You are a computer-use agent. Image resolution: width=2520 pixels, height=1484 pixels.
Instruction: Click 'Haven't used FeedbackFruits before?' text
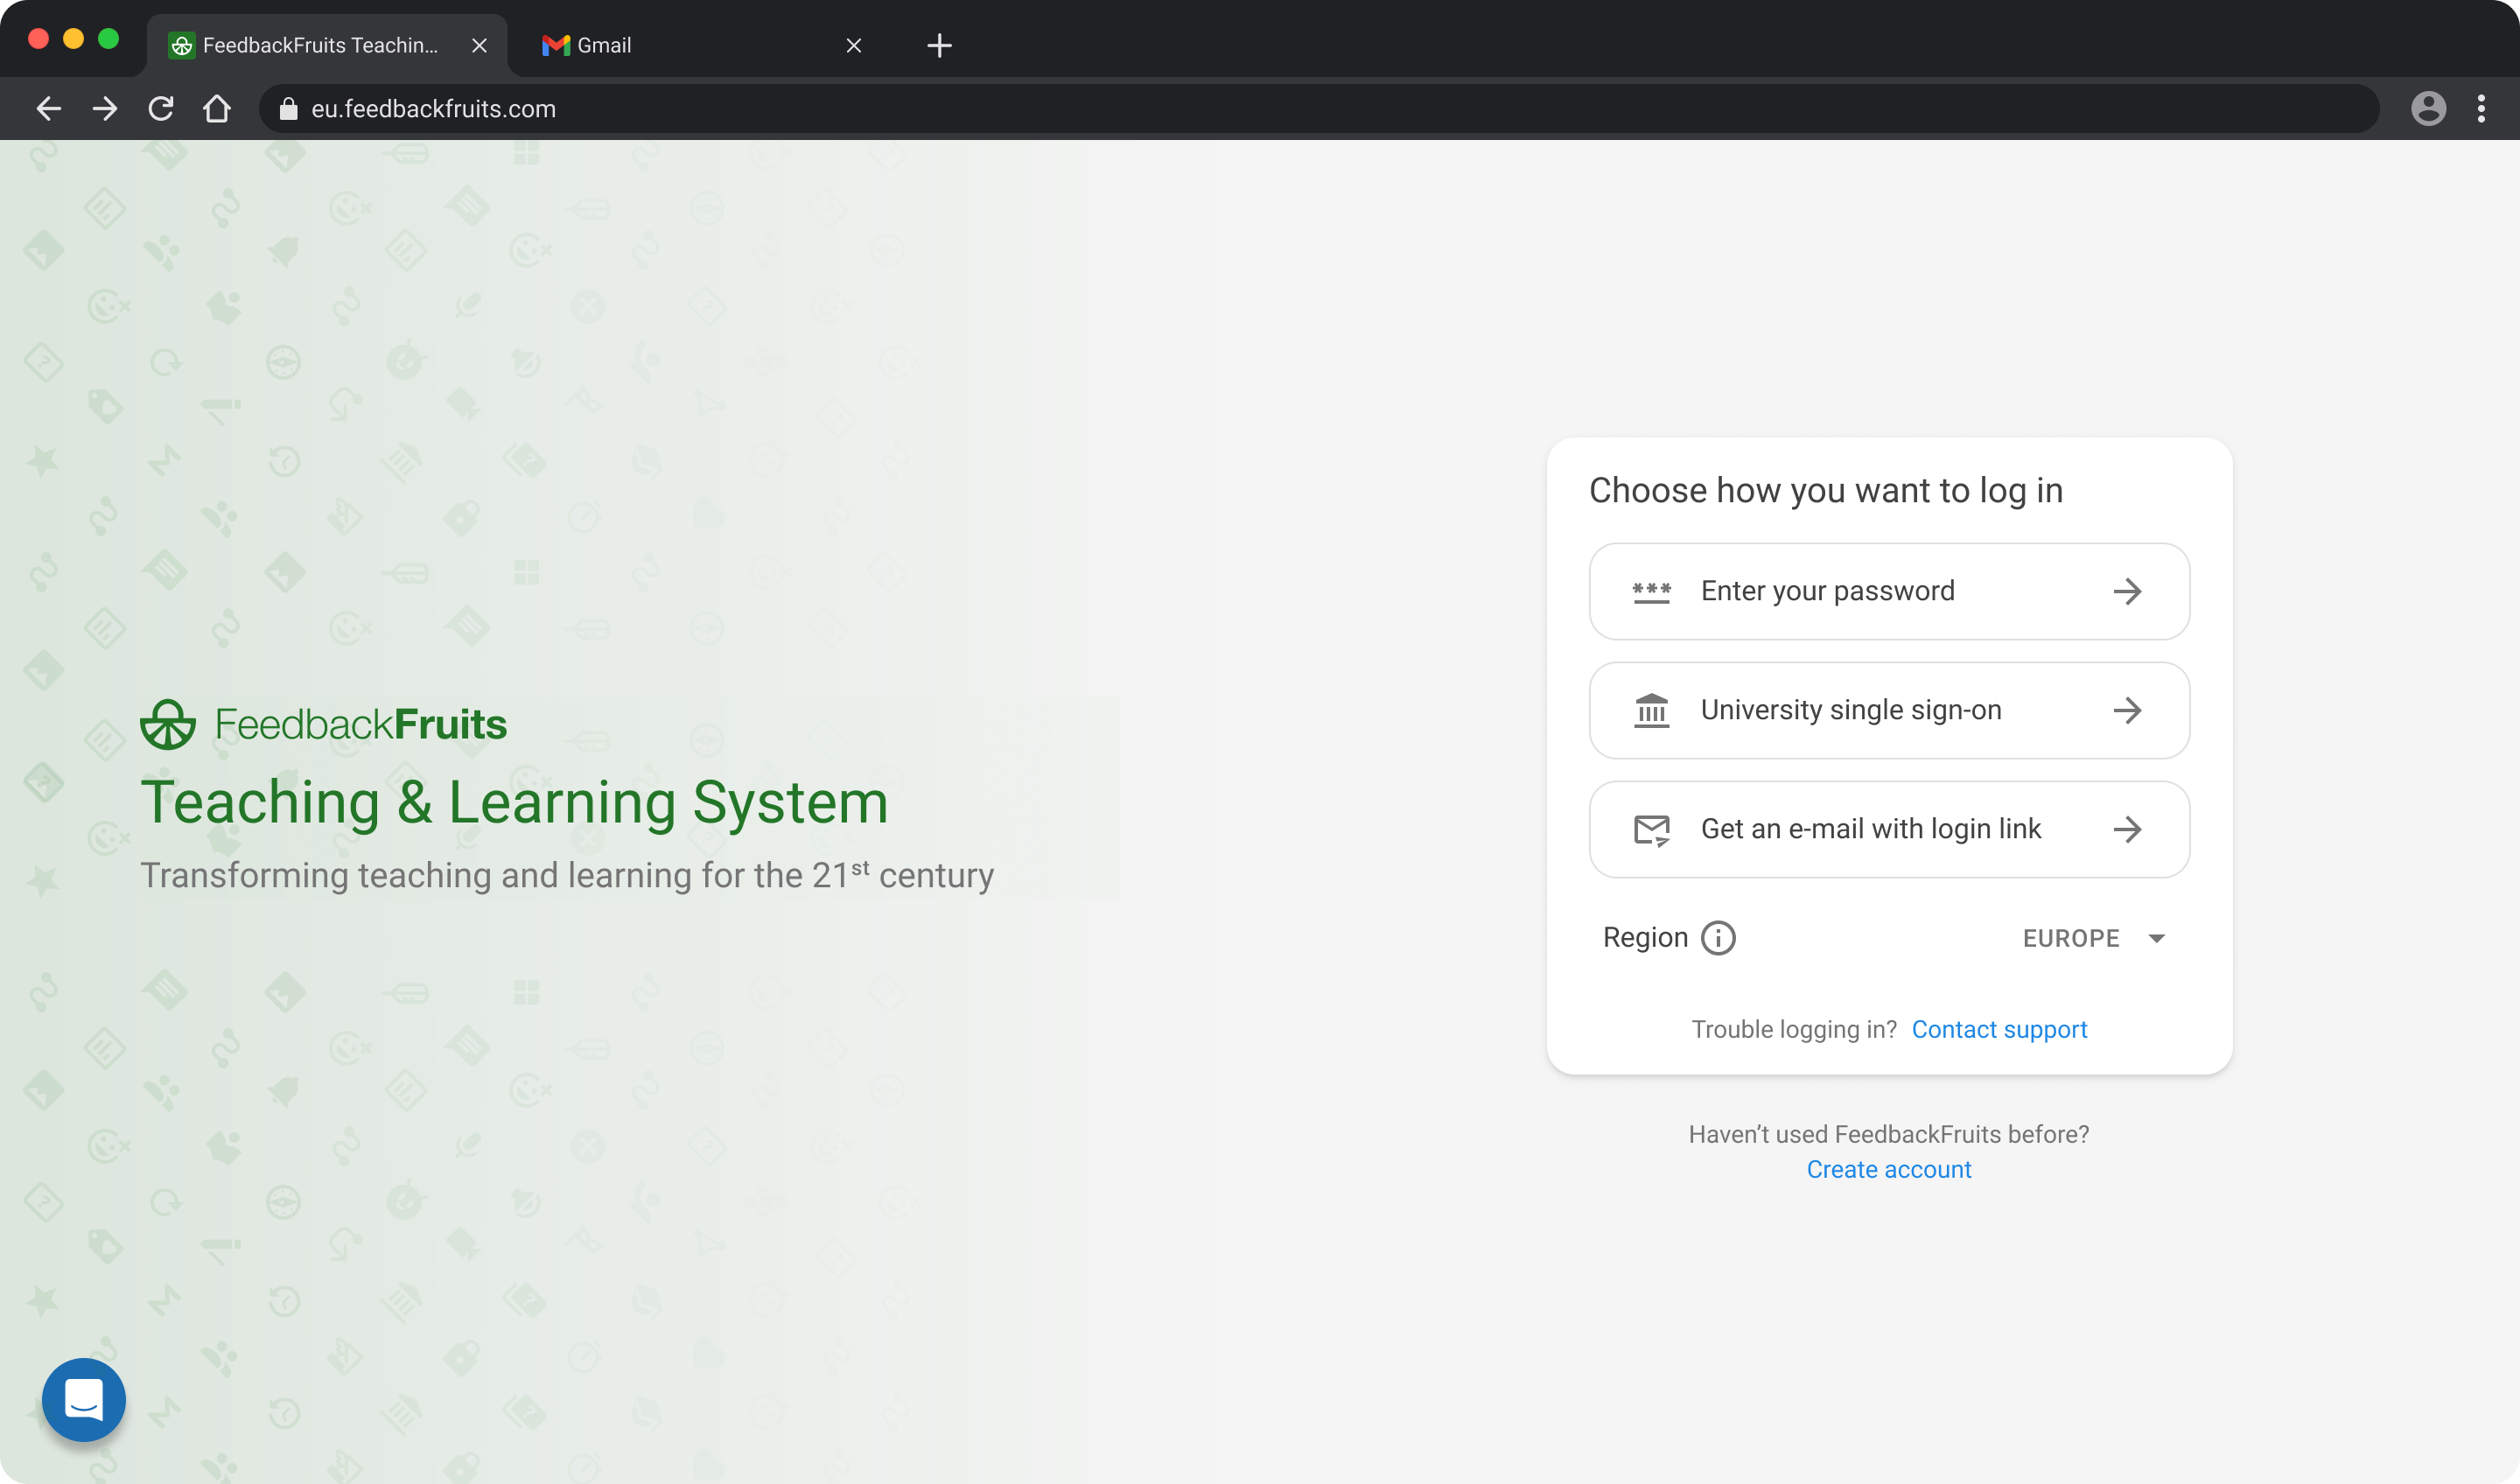1888,1134
